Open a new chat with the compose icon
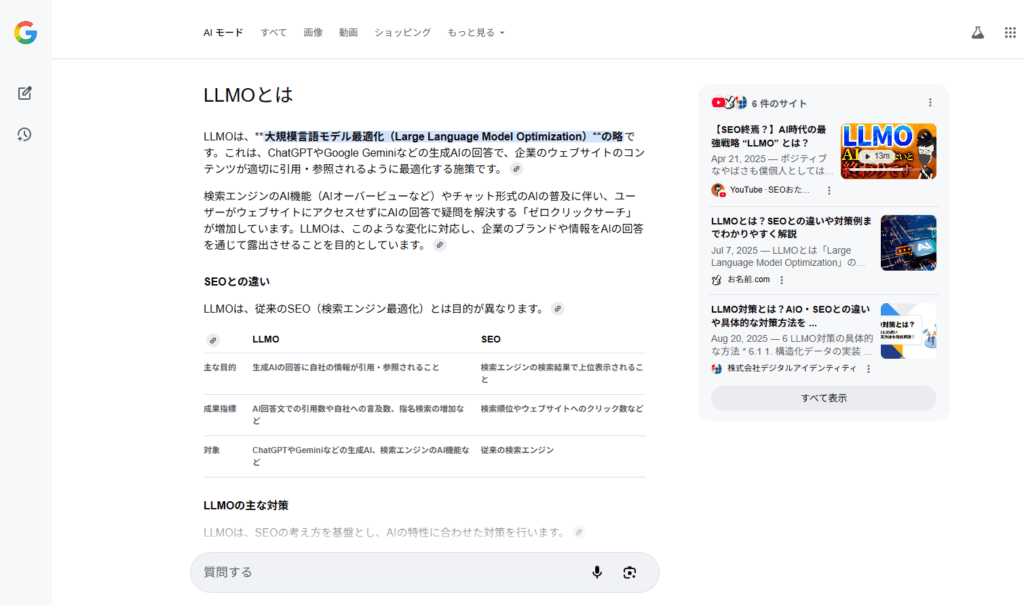The width and height of the screenshot is (1024, 605). pos(24,93)
